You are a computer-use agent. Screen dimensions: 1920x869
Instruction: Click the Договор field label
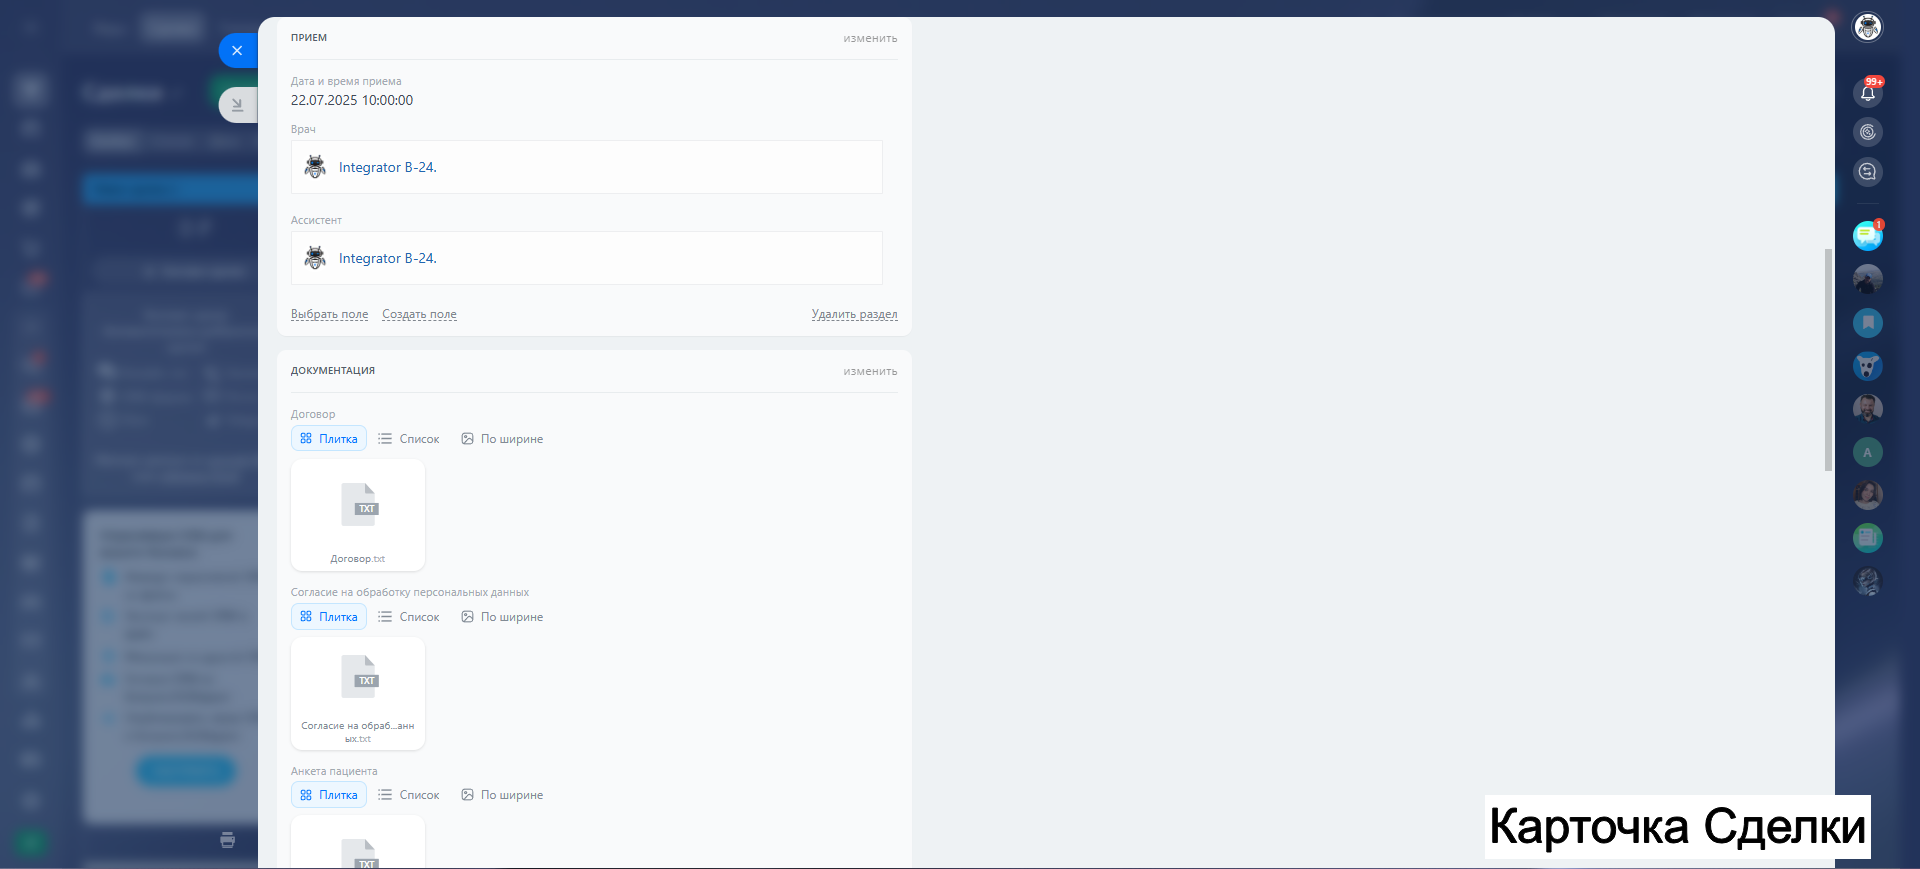313,414
